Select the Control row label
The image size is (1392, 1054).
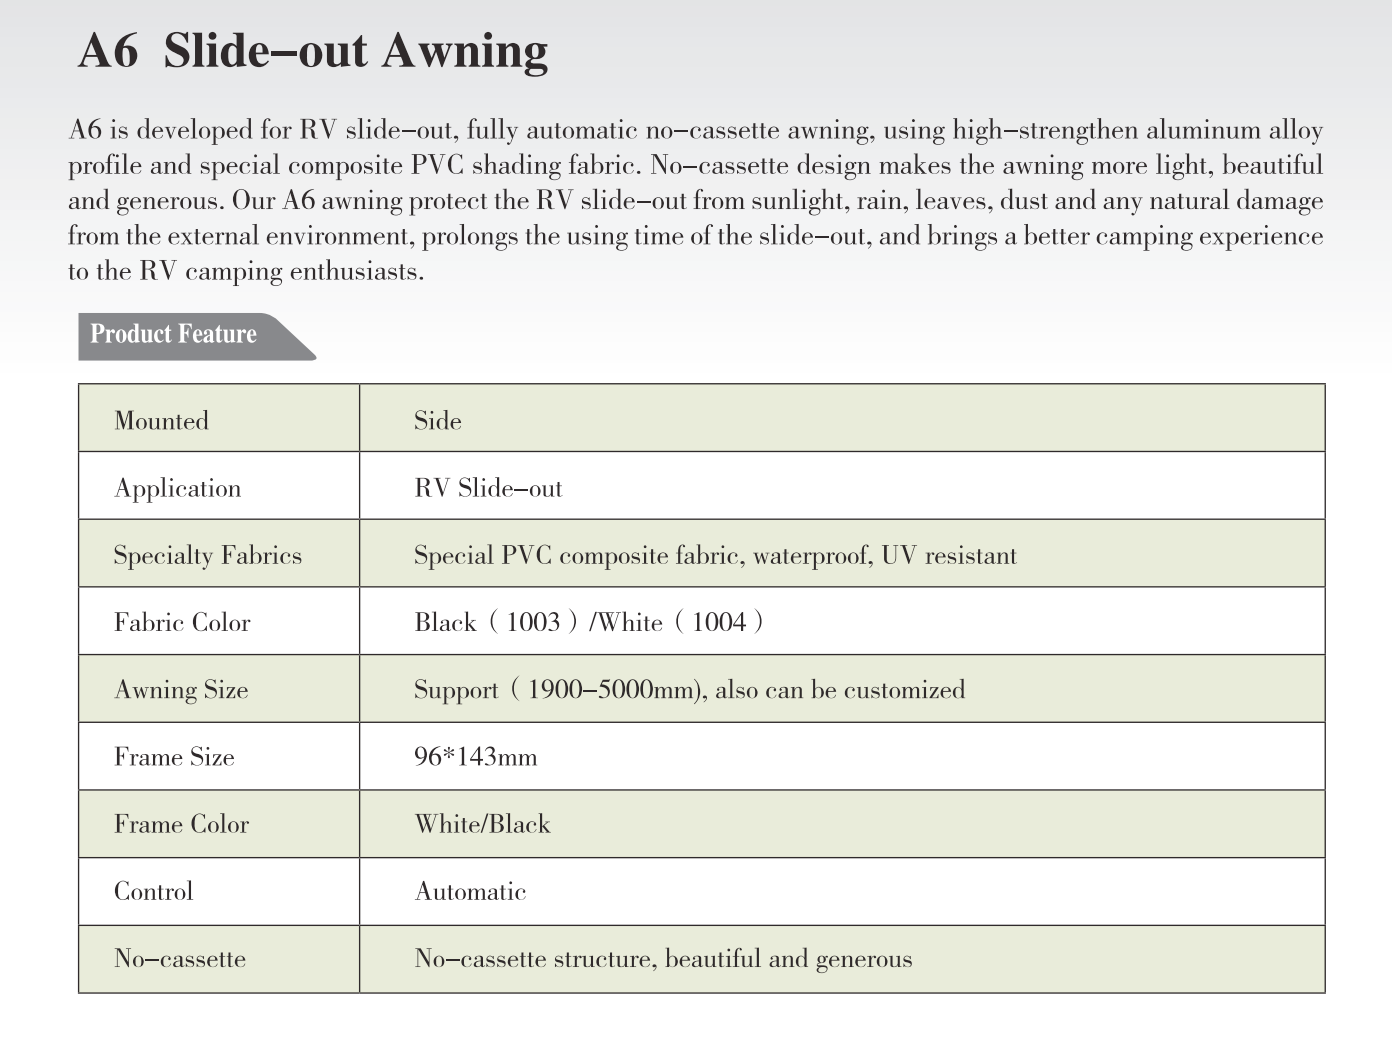click(x=153, y=891)
